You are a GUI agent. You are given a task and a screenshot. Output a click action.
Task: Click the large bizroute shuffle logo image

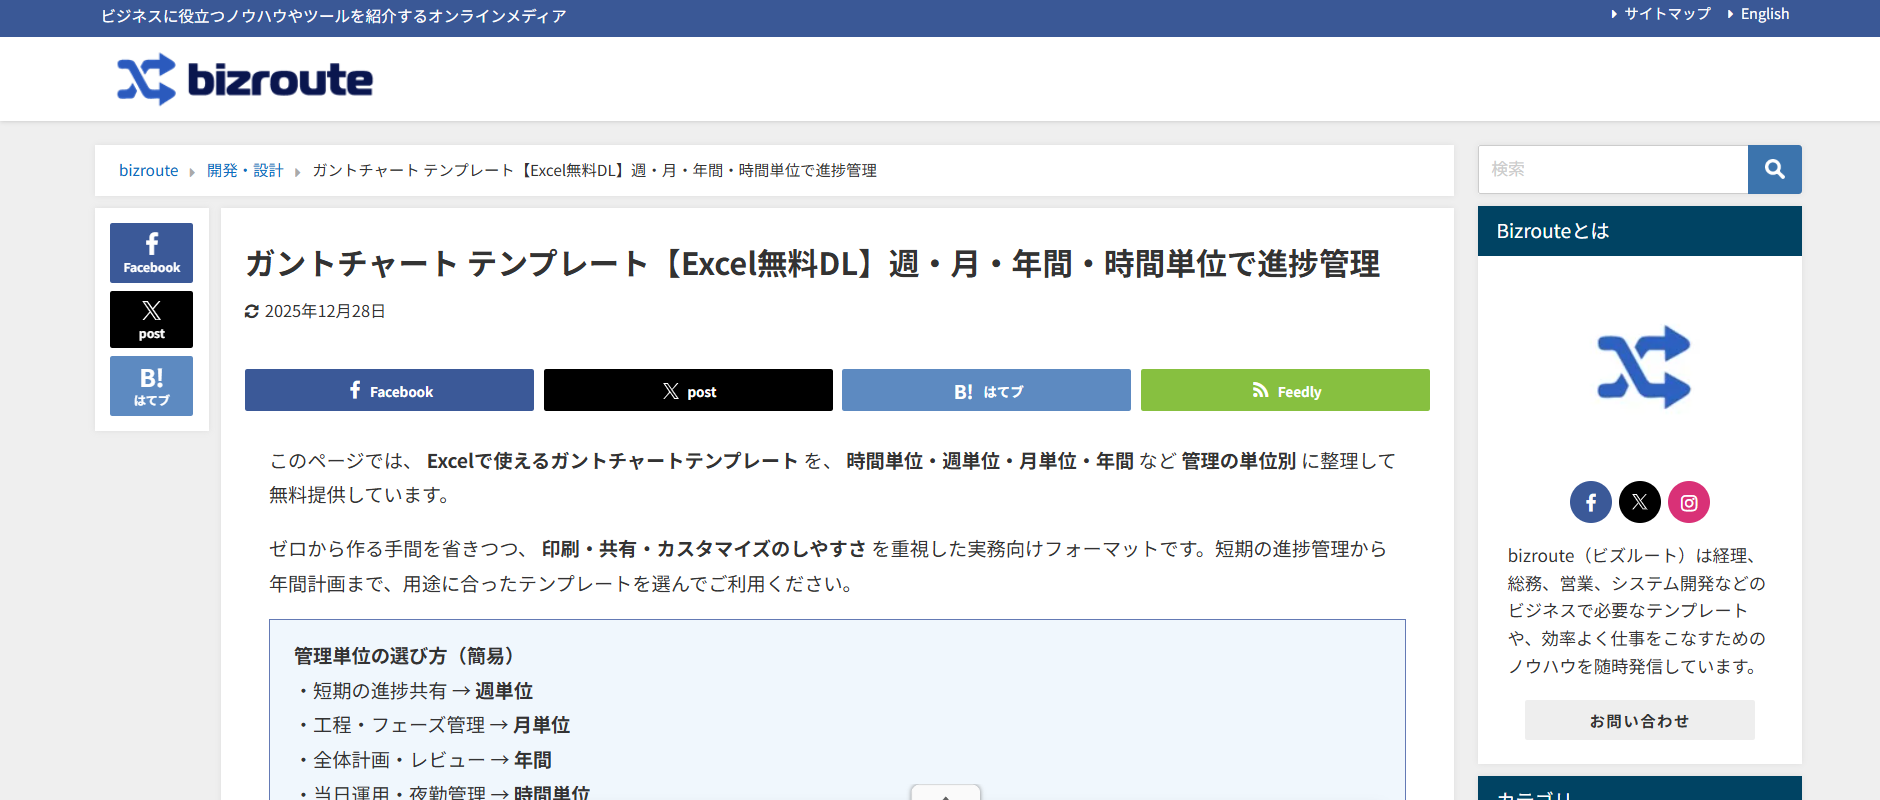(1643, 367)
